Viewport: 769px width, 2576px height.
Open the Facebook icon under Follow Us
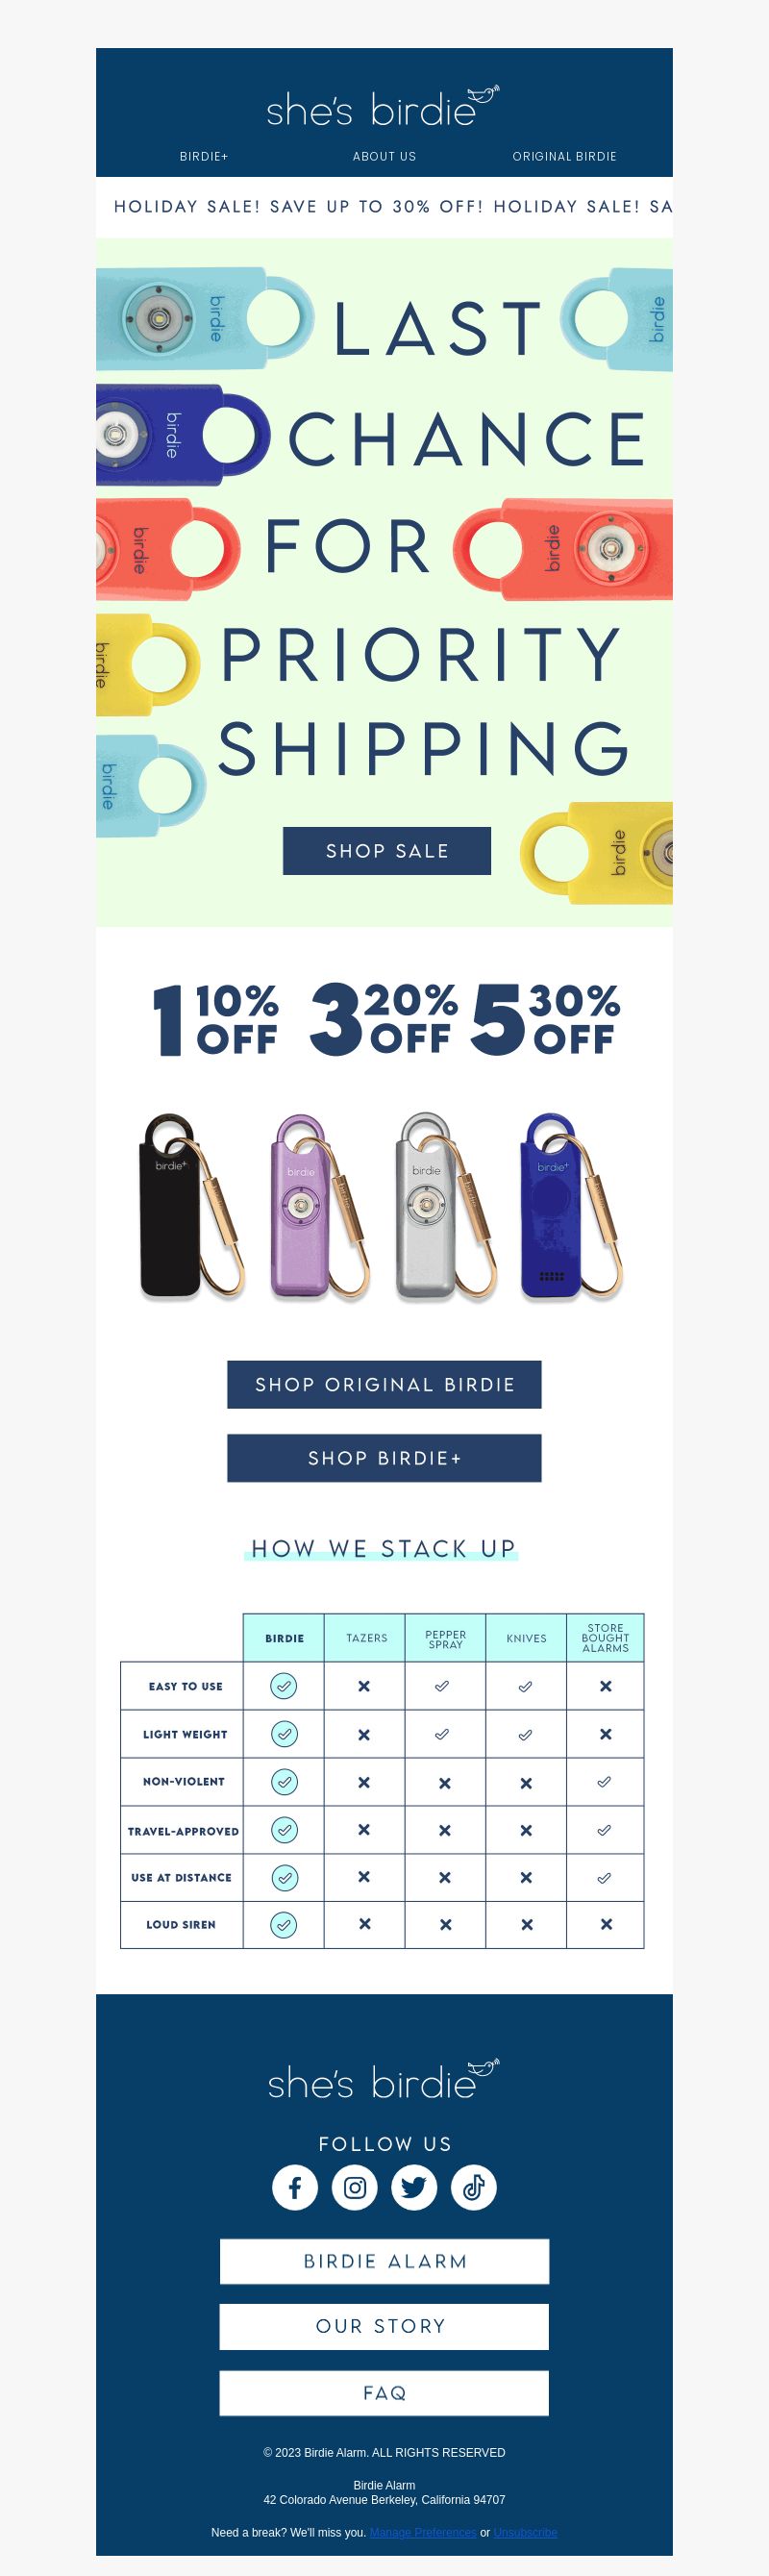pos(295,2187)
